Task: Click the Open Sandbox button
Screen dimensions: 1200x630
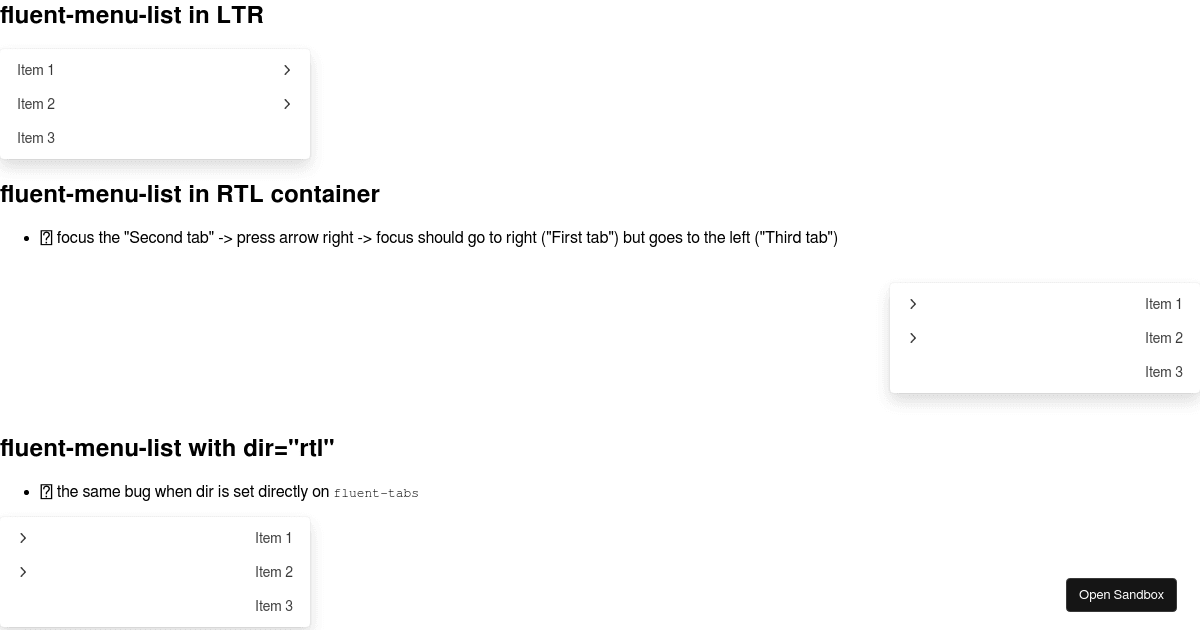Action: [x=1121, y=594]
